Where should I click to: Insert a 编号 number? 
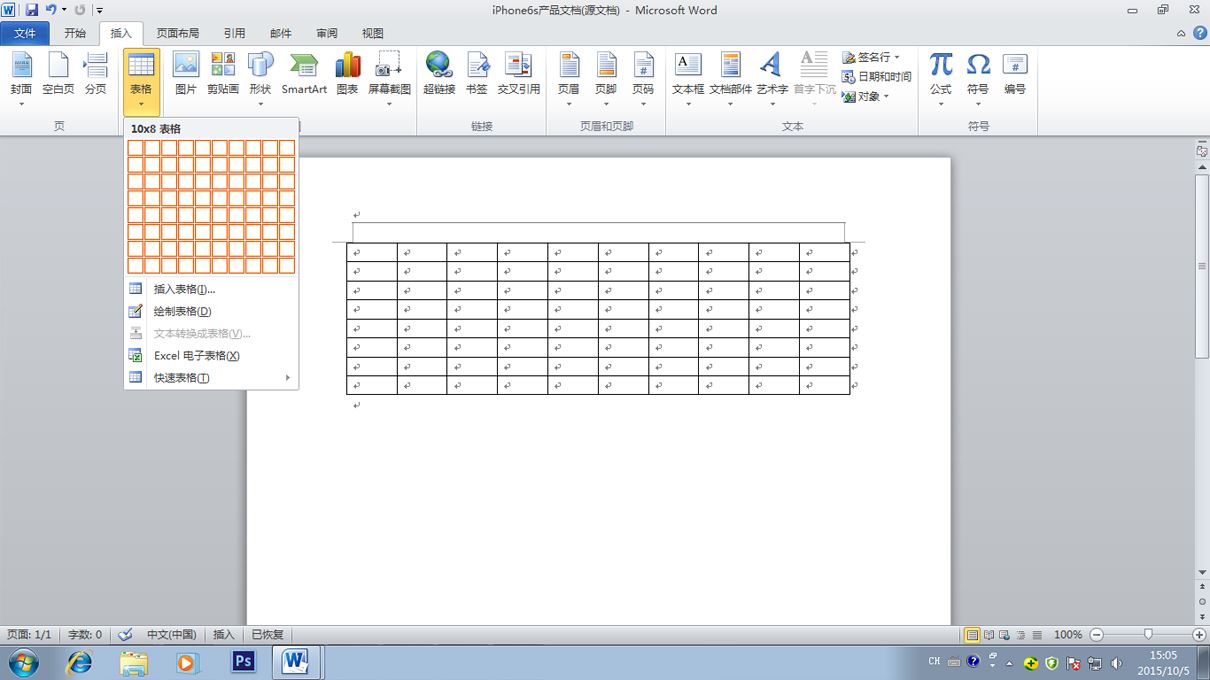pyautogui.click(x=1015, y=73)
